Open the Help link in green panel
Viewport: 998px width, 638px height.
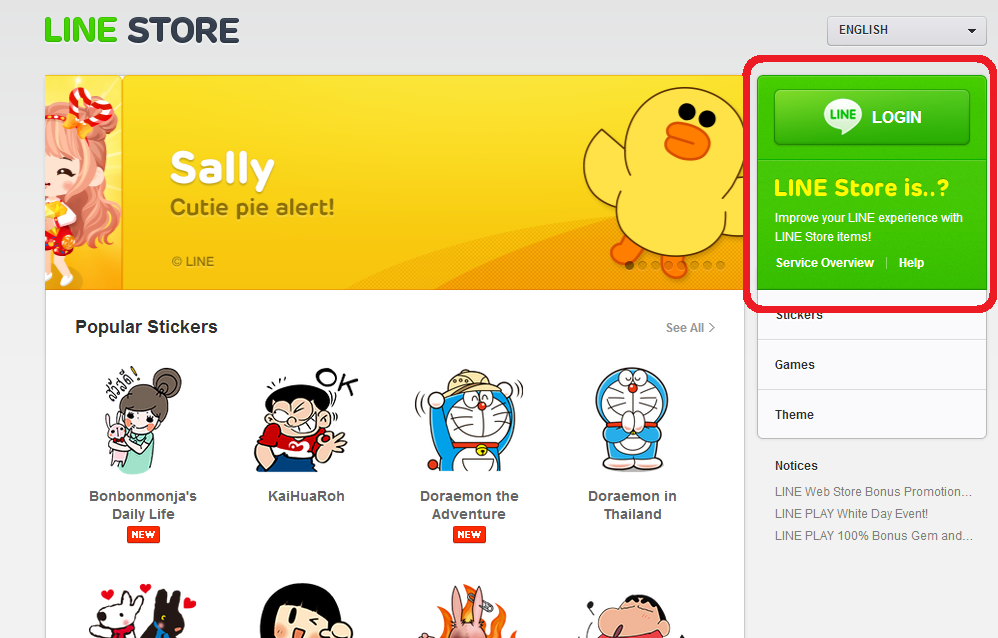click(911, 263)
